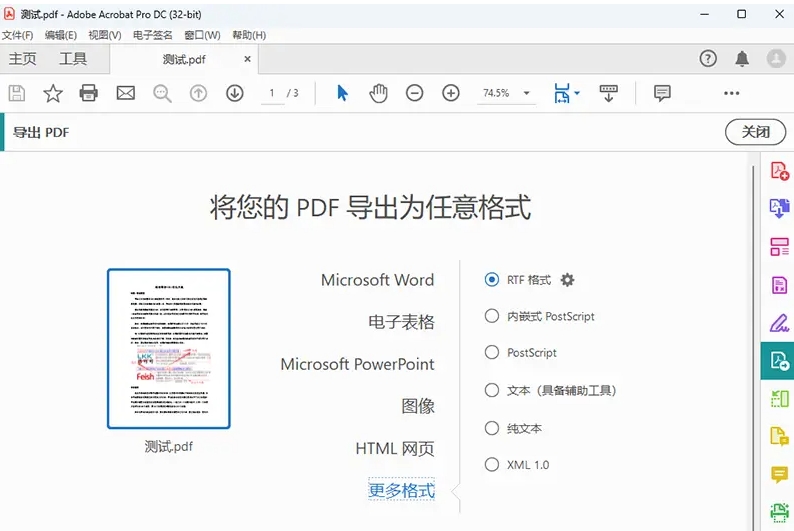Select the XML 1.0 radio option
This screenshot has height=531, width=794.
click(491, 465)
